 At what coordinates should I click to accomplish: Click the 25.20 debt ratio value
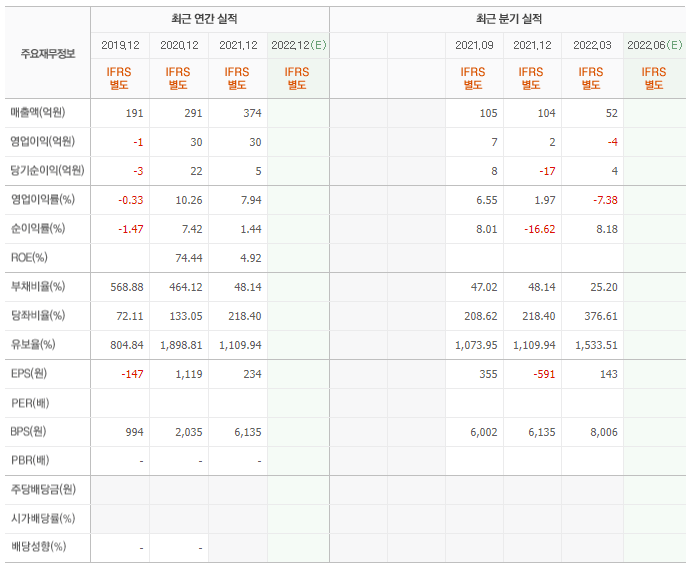[x=604, y=287]
